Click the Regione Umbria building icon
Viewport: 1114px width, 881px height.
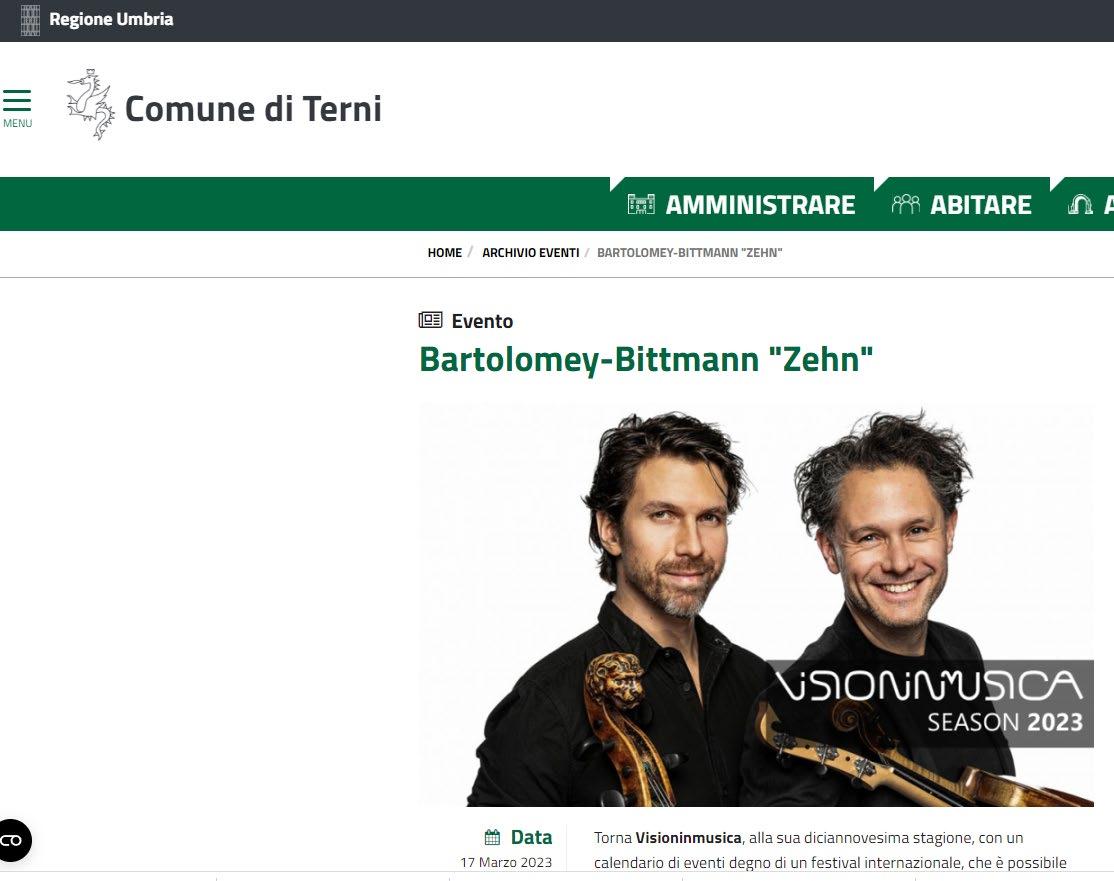30,20
